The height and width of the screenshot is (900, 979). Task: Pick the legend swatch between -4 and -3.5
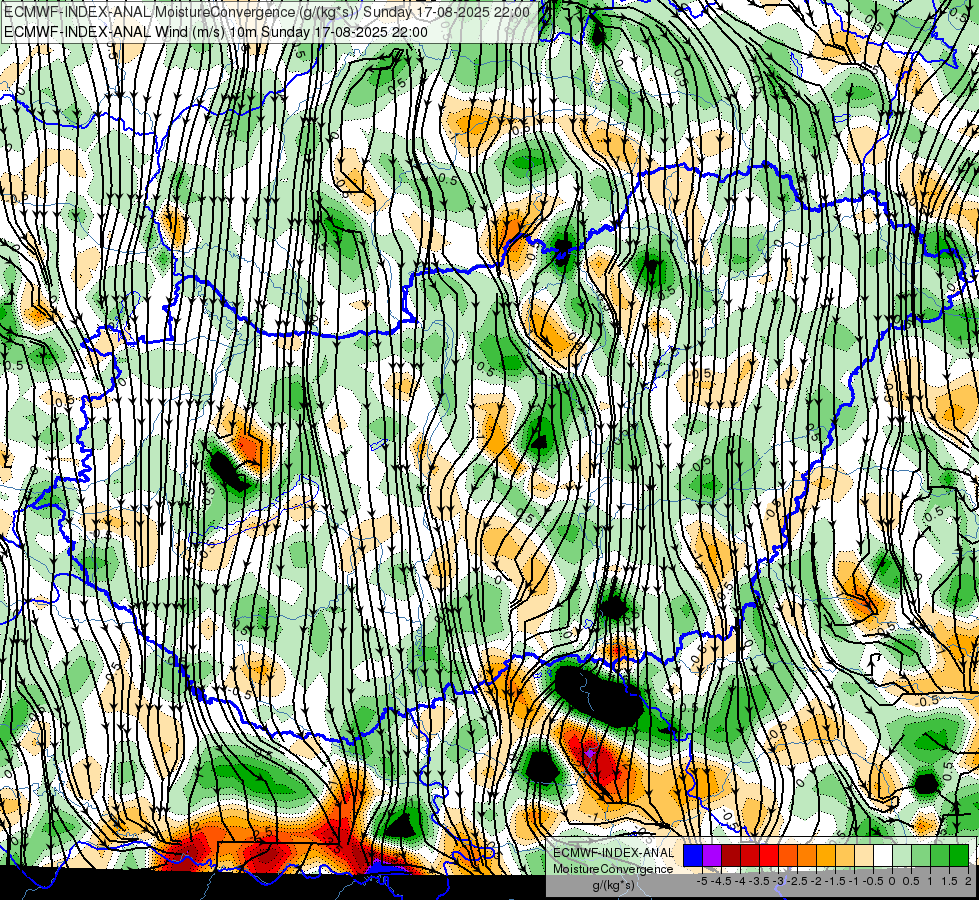pyautogui.click(x=750, y=855)
